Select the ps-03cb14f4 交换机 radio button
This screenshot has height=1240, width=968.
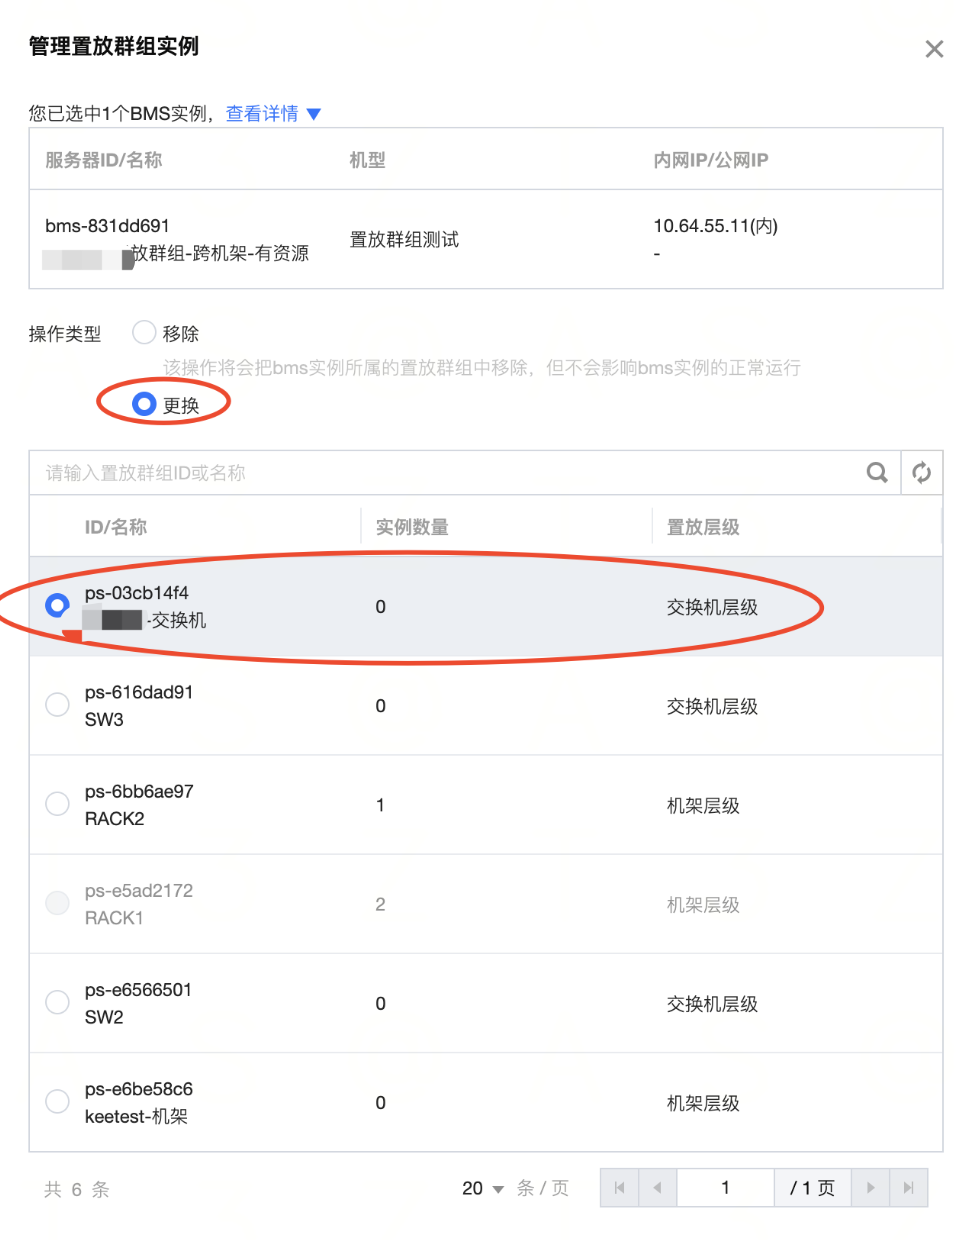pos(58,605)
